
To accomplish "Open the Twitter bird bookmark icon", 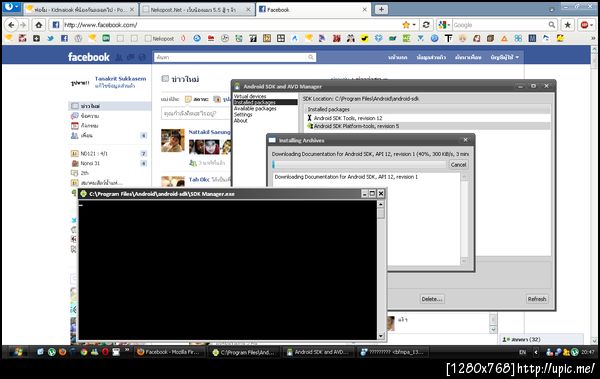I will [x=50, y=38].
